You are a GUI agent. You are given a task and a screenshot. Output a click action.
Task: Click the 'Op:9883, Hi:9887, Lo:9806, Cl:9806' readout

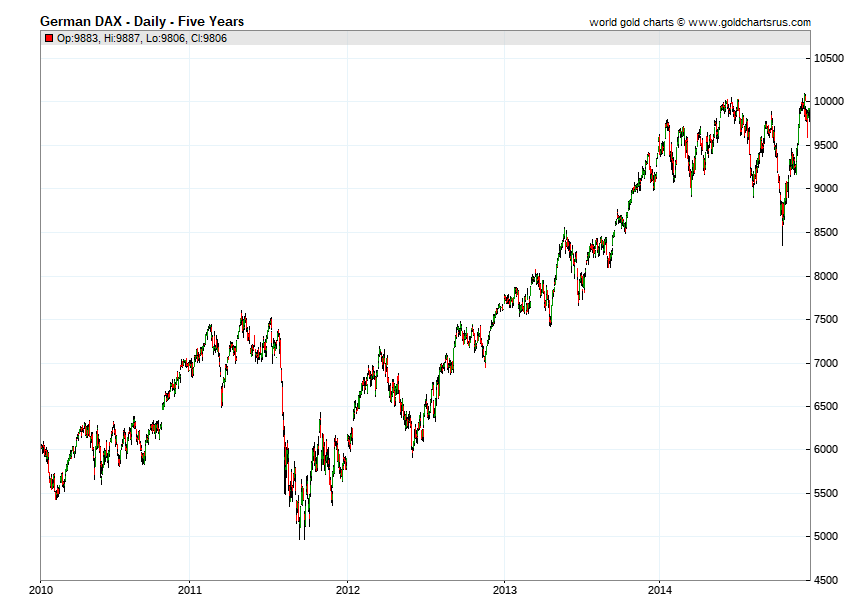(142, 38)
